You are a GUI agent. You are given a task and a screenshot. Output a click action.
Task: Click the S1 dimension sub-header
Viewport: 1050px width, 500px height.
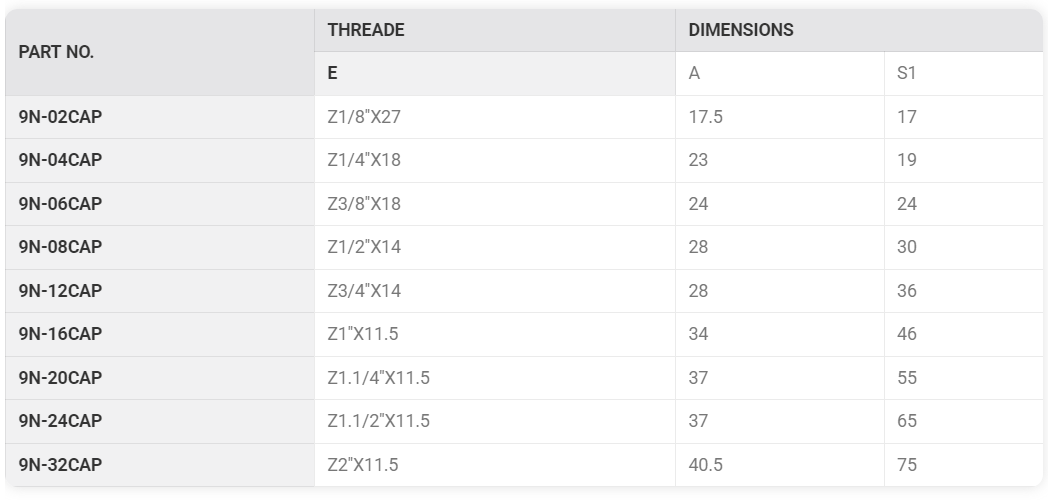[x=964, y=74]
